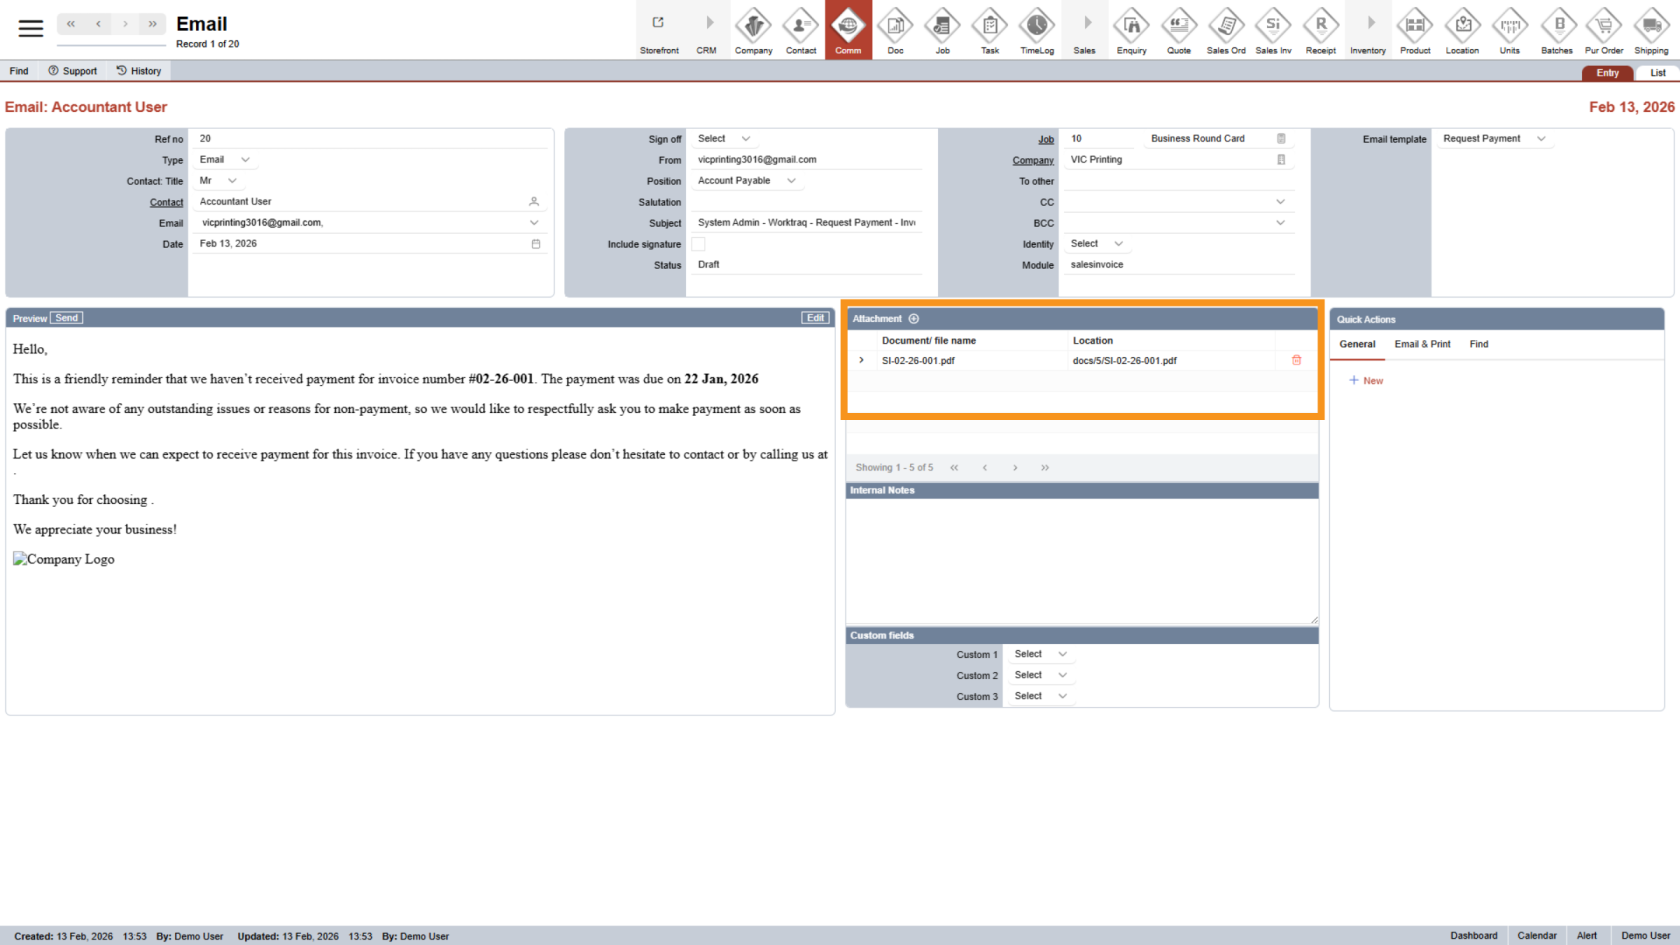This screenshot has width=1680, height=945.
Task: Click the Edit button in Preview header
Action: [x=815, y=318]
